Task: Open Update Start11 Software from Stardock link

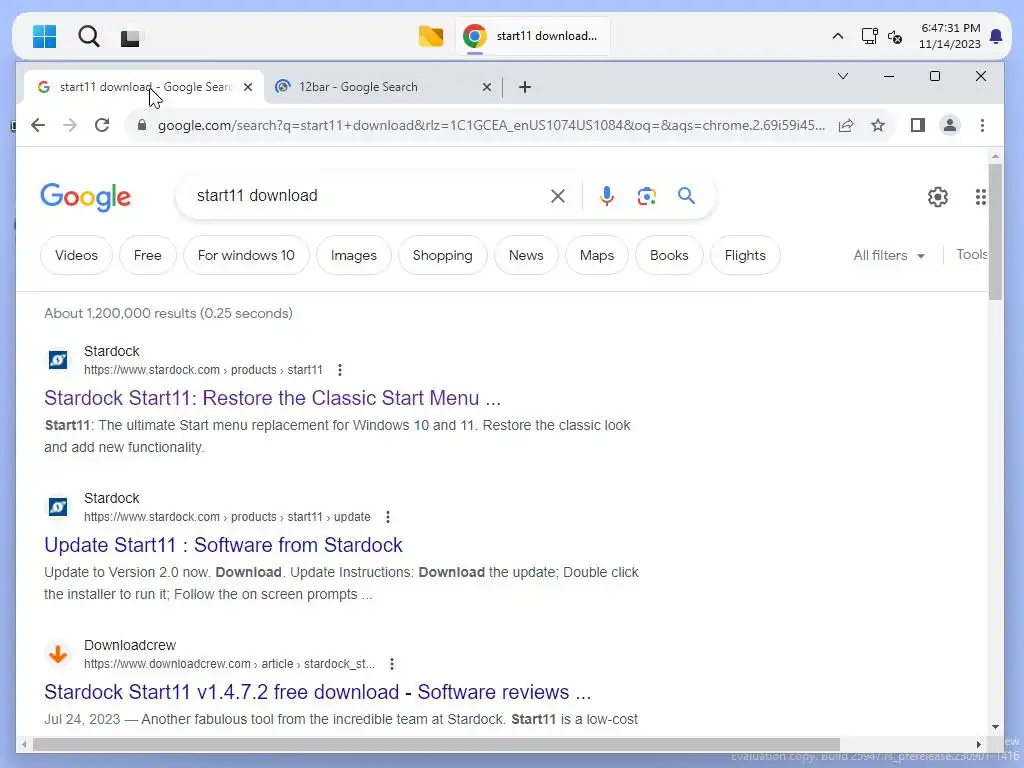Action: pos(223,545)
